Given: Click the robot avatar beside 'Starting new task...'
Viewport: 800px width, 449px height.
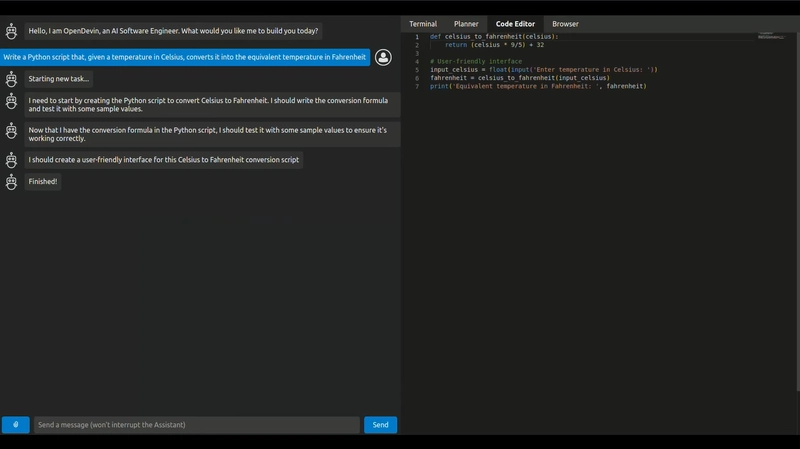Looking at the screenshot, I should (x=12, y=79).
